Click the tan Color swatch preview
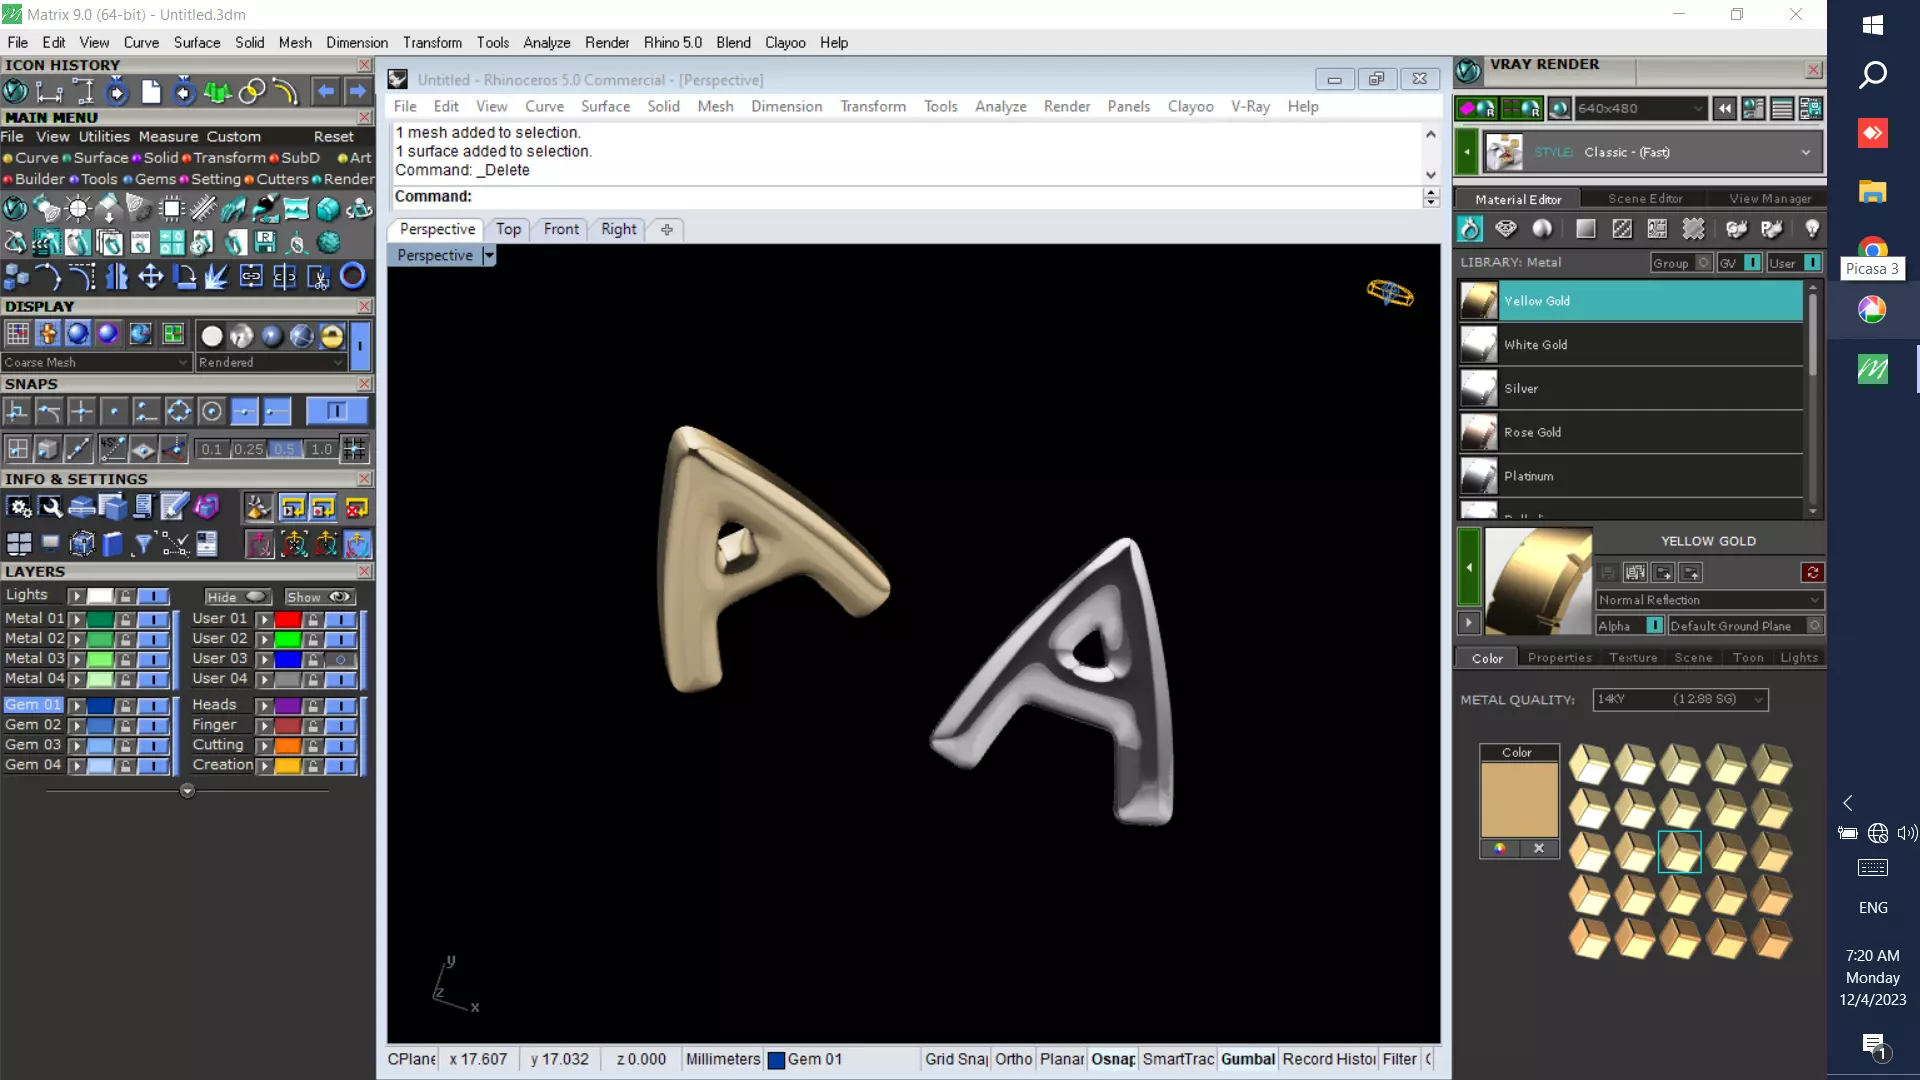Screen dimensions: 1920x1080 coord(1518,799)
